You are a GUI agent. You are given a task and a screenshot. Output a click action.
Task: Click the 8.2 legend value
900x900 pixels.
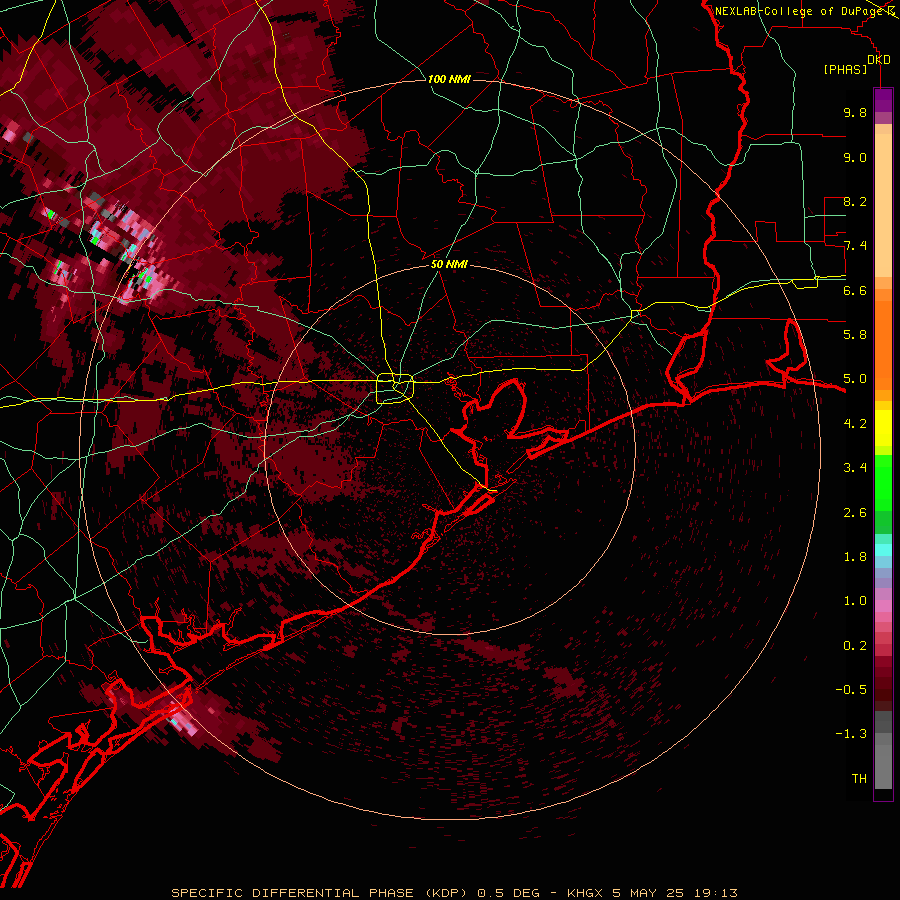(855, 201)
